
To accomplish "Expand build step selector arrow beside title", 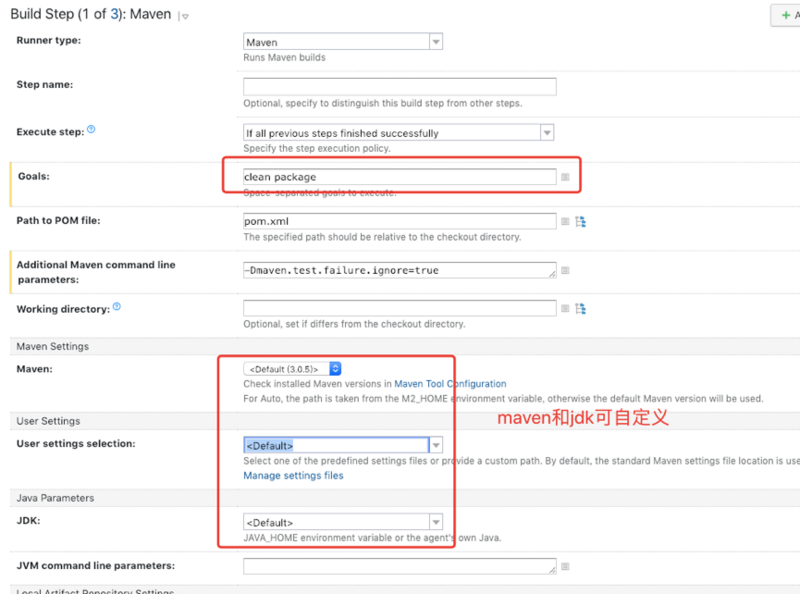I will click(x=183, y=16).
